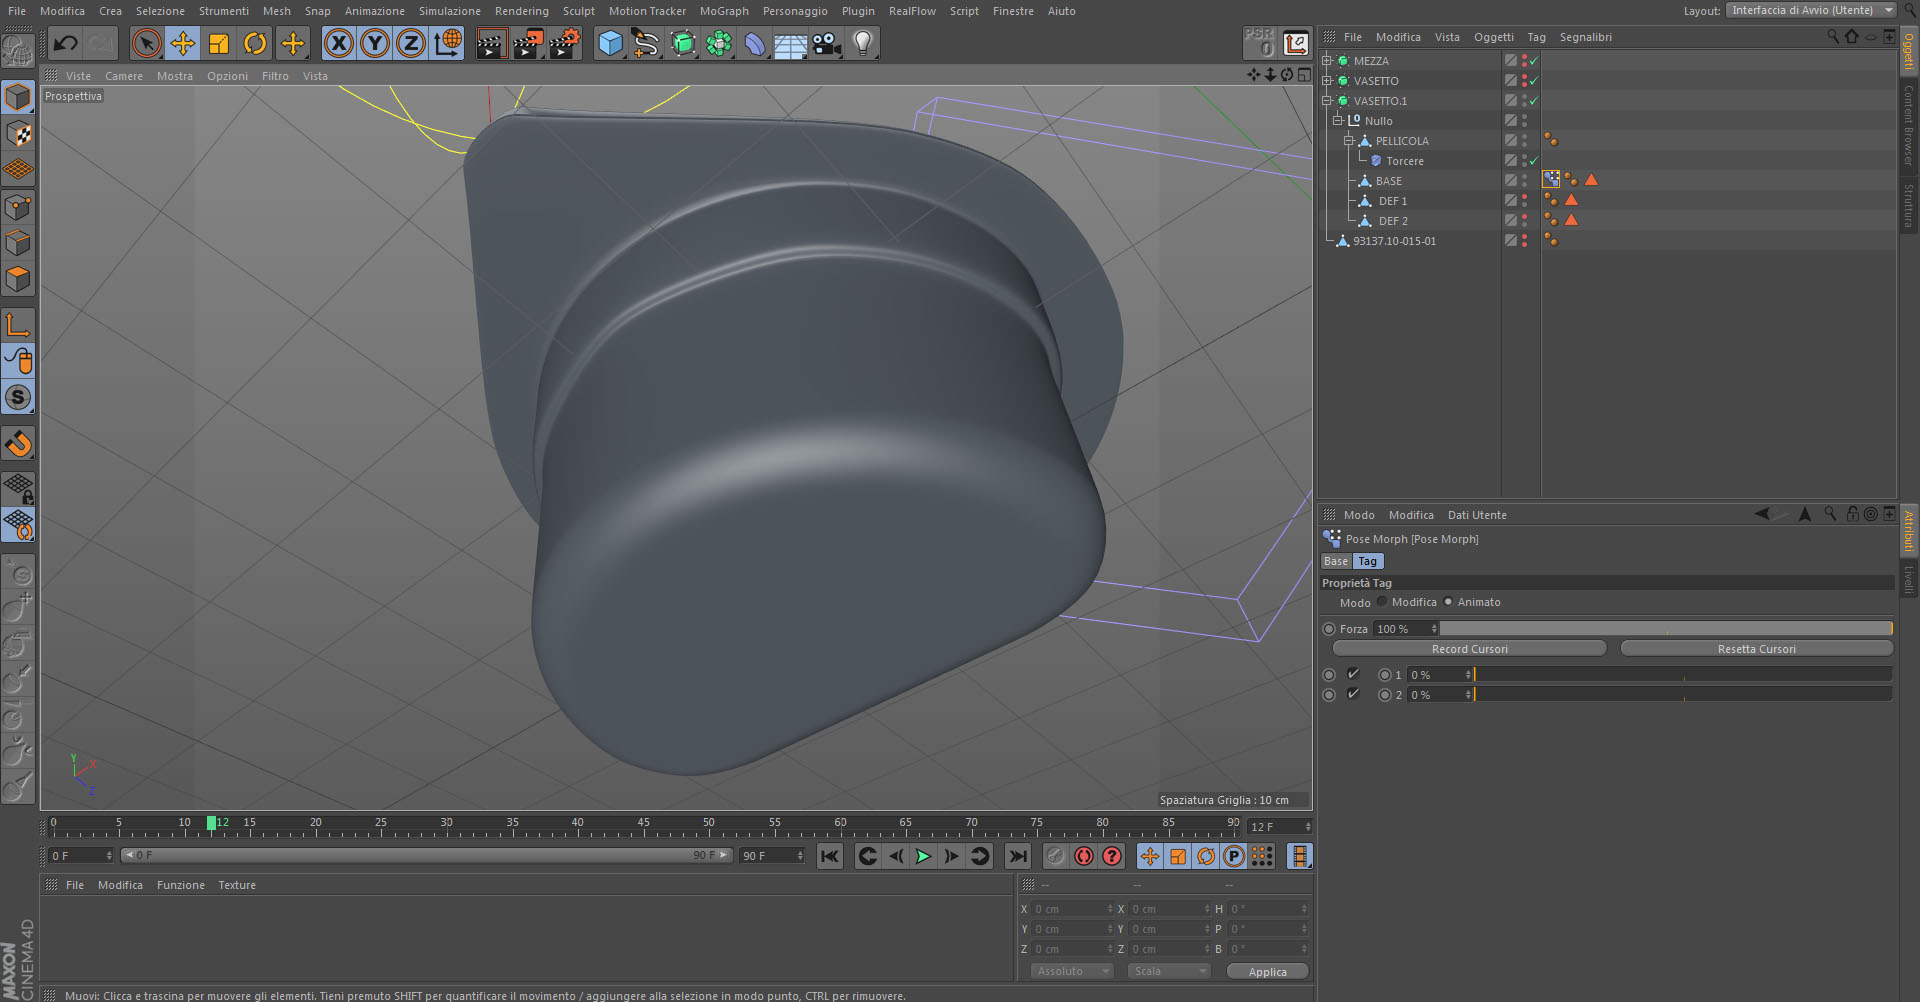Click the Resetta Cursori button
The width and height of the screenshot is (1920, 1002).
[x=1756, y=649]
